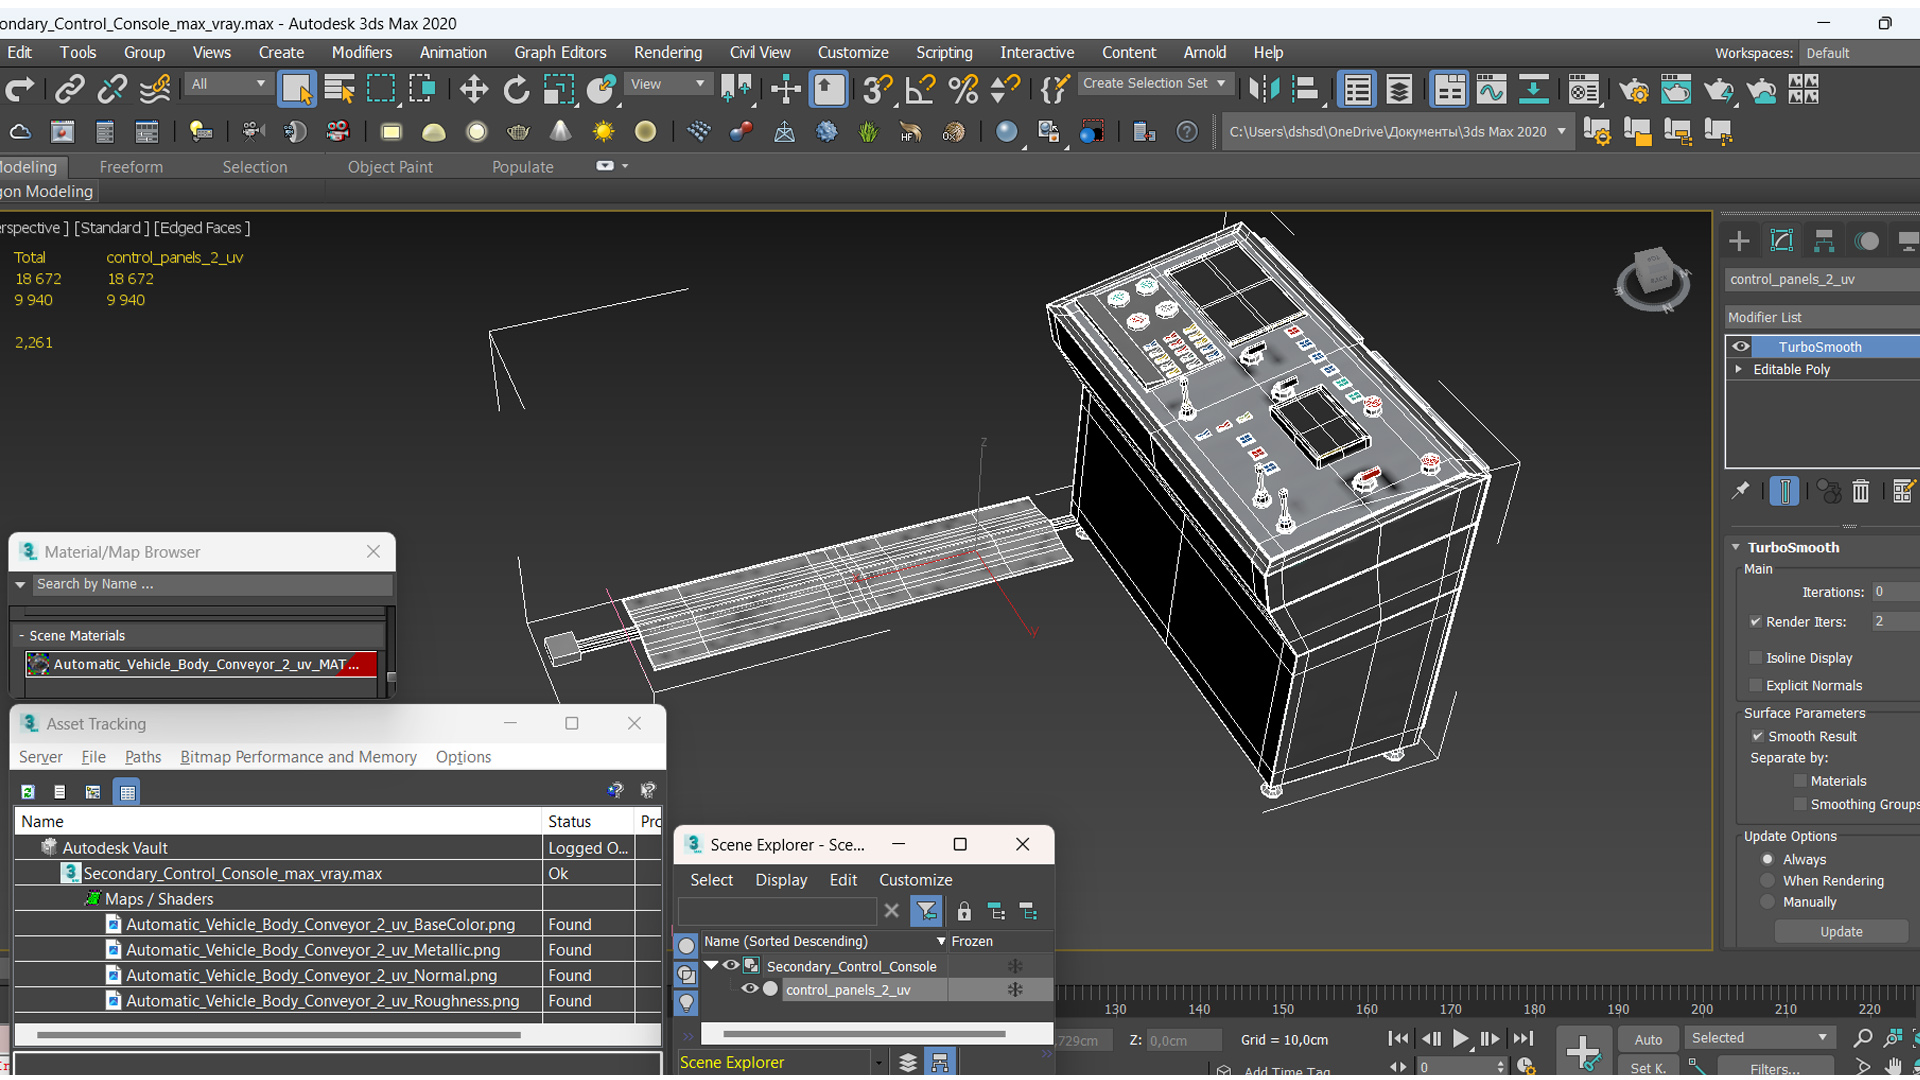Collapse the TurboSmooth rollout

(1736, 547)
